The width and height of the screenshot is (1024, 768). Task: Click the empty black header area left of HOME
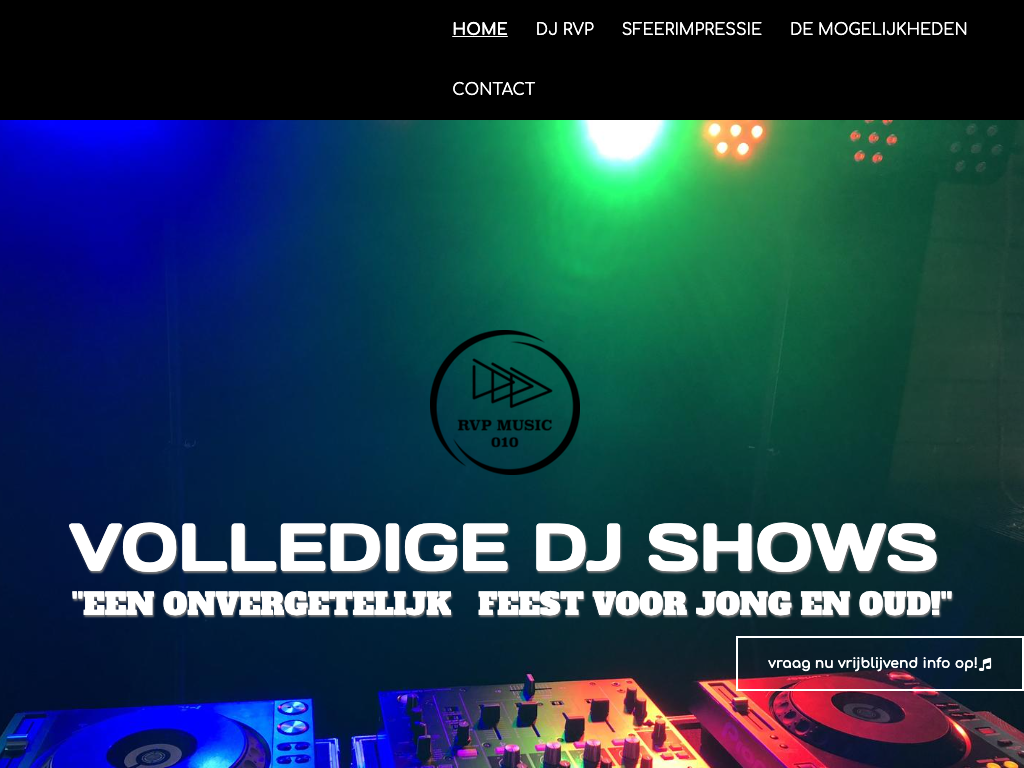222,59
